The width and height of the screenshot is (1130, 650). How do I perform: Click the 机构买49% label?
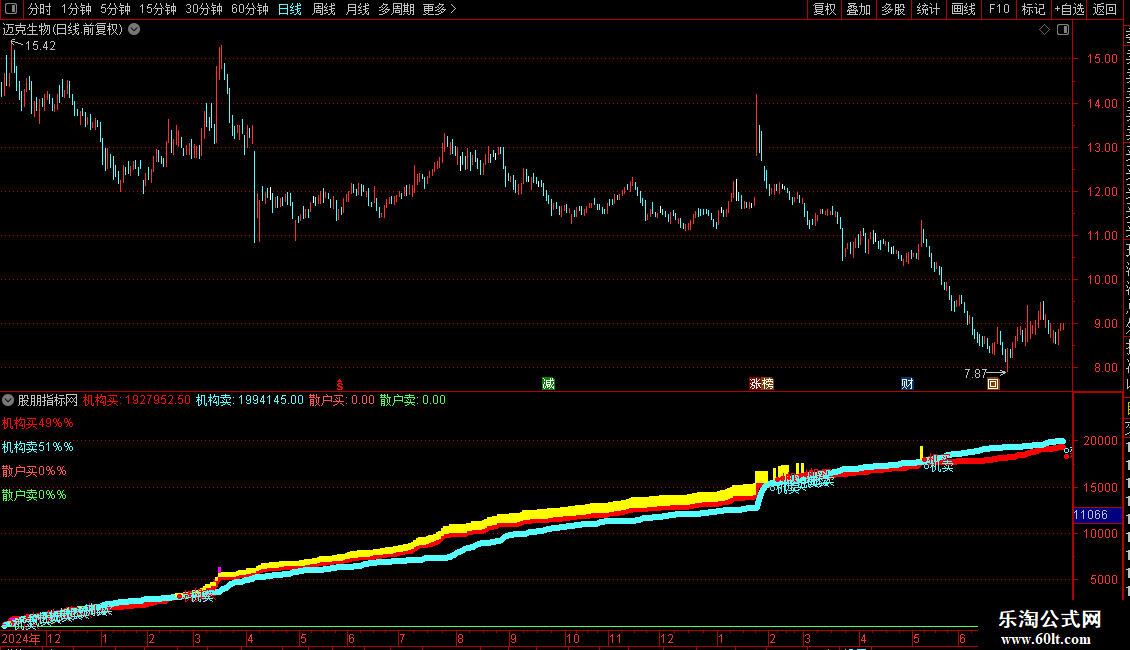[37, 423]
